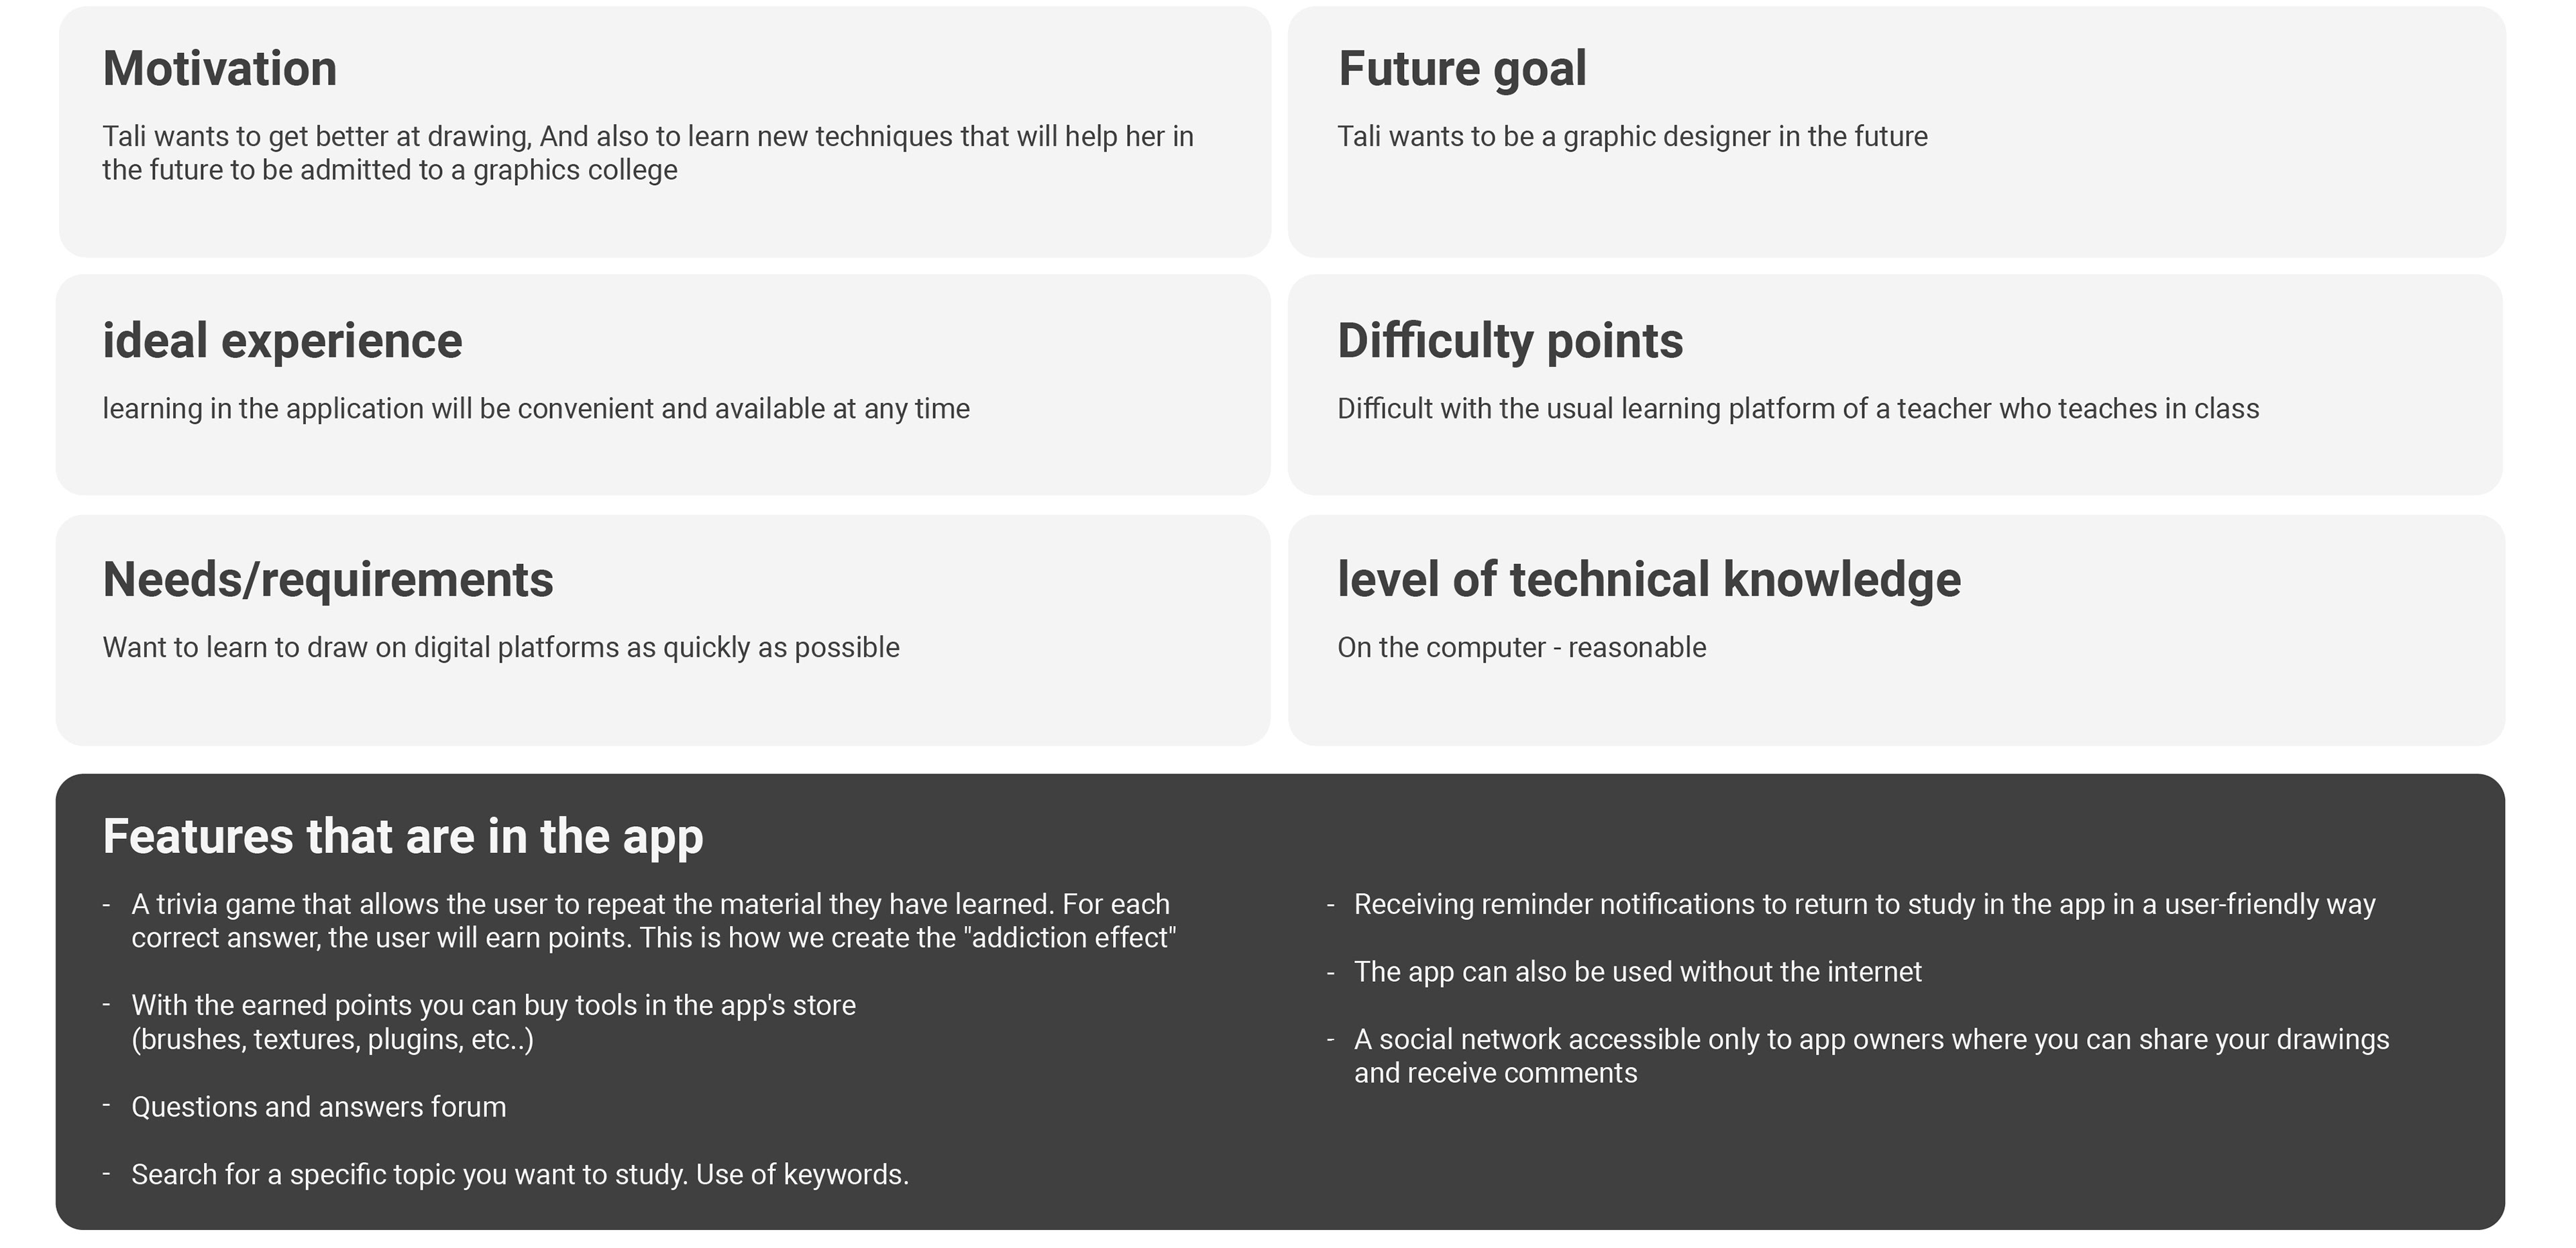This screenshot has width=2576, height=1248.
Task: Select the Future goal heading
Action: pyautogui.click(x=1462, y=69)
